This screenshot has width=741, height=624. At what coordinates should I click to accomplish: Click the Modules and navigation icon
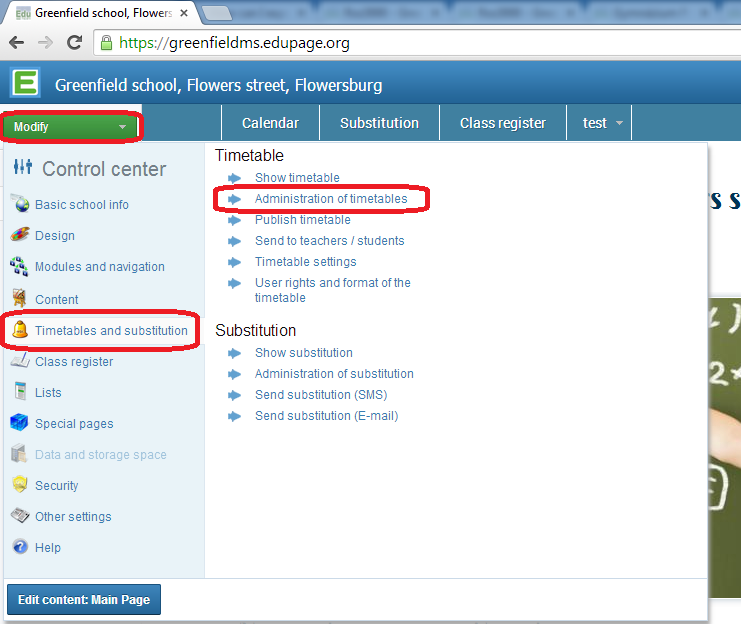[20, 267]
